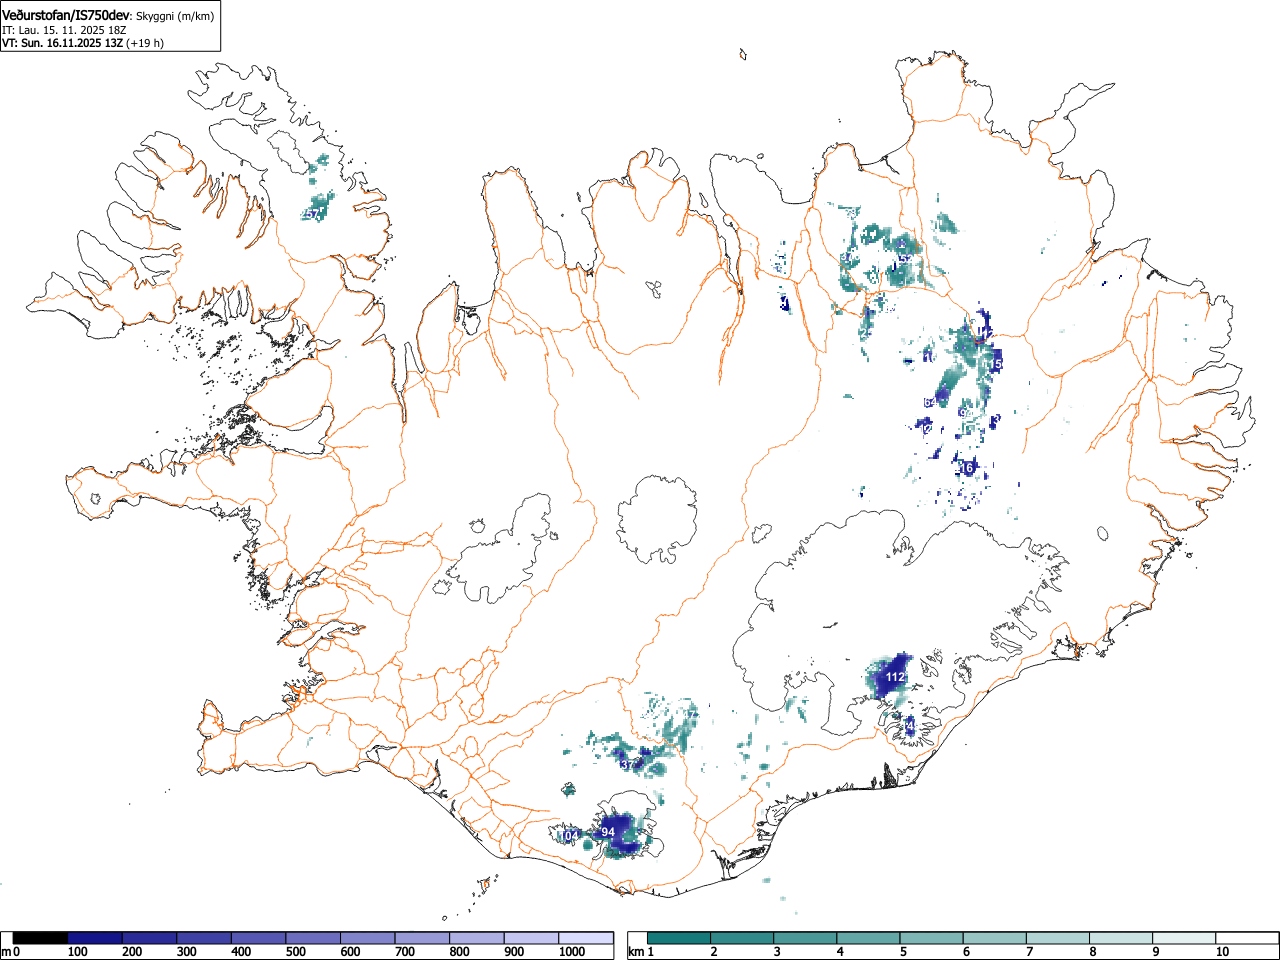
Task: Click the 500–600 m legend swatch
Action: pyautogui.click(x=313, y=938)
